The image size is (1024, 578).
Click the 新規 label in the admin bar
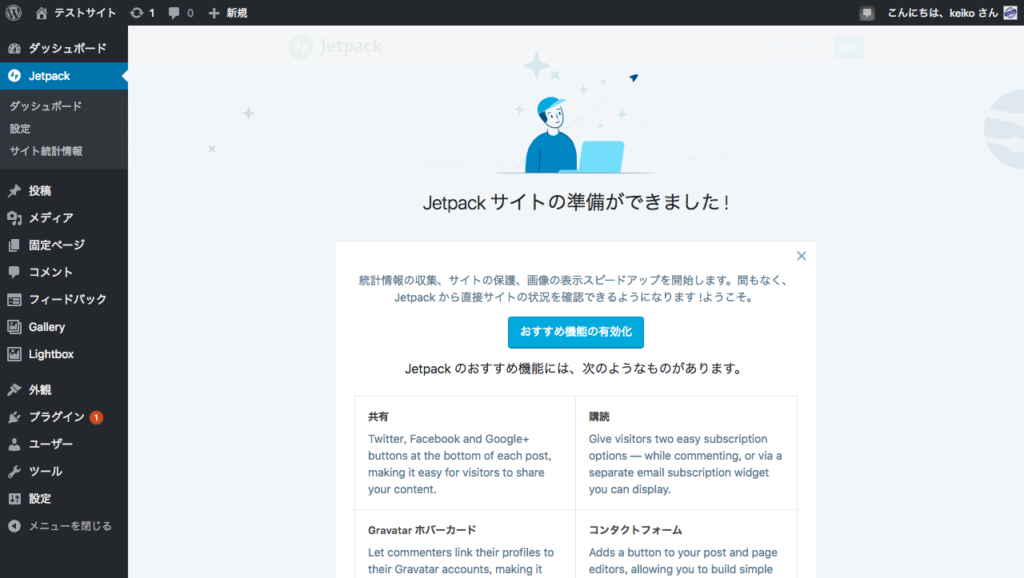pyautogui.click(x=237, y=12)
